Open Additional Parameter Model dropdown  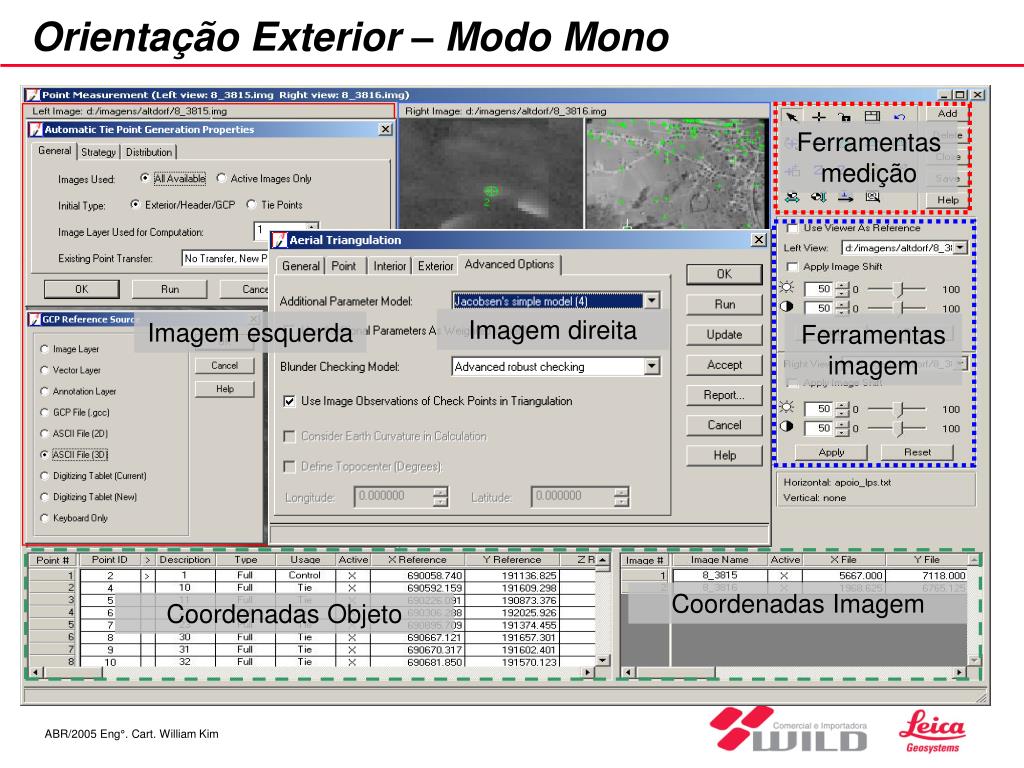[x=652, y=301]
